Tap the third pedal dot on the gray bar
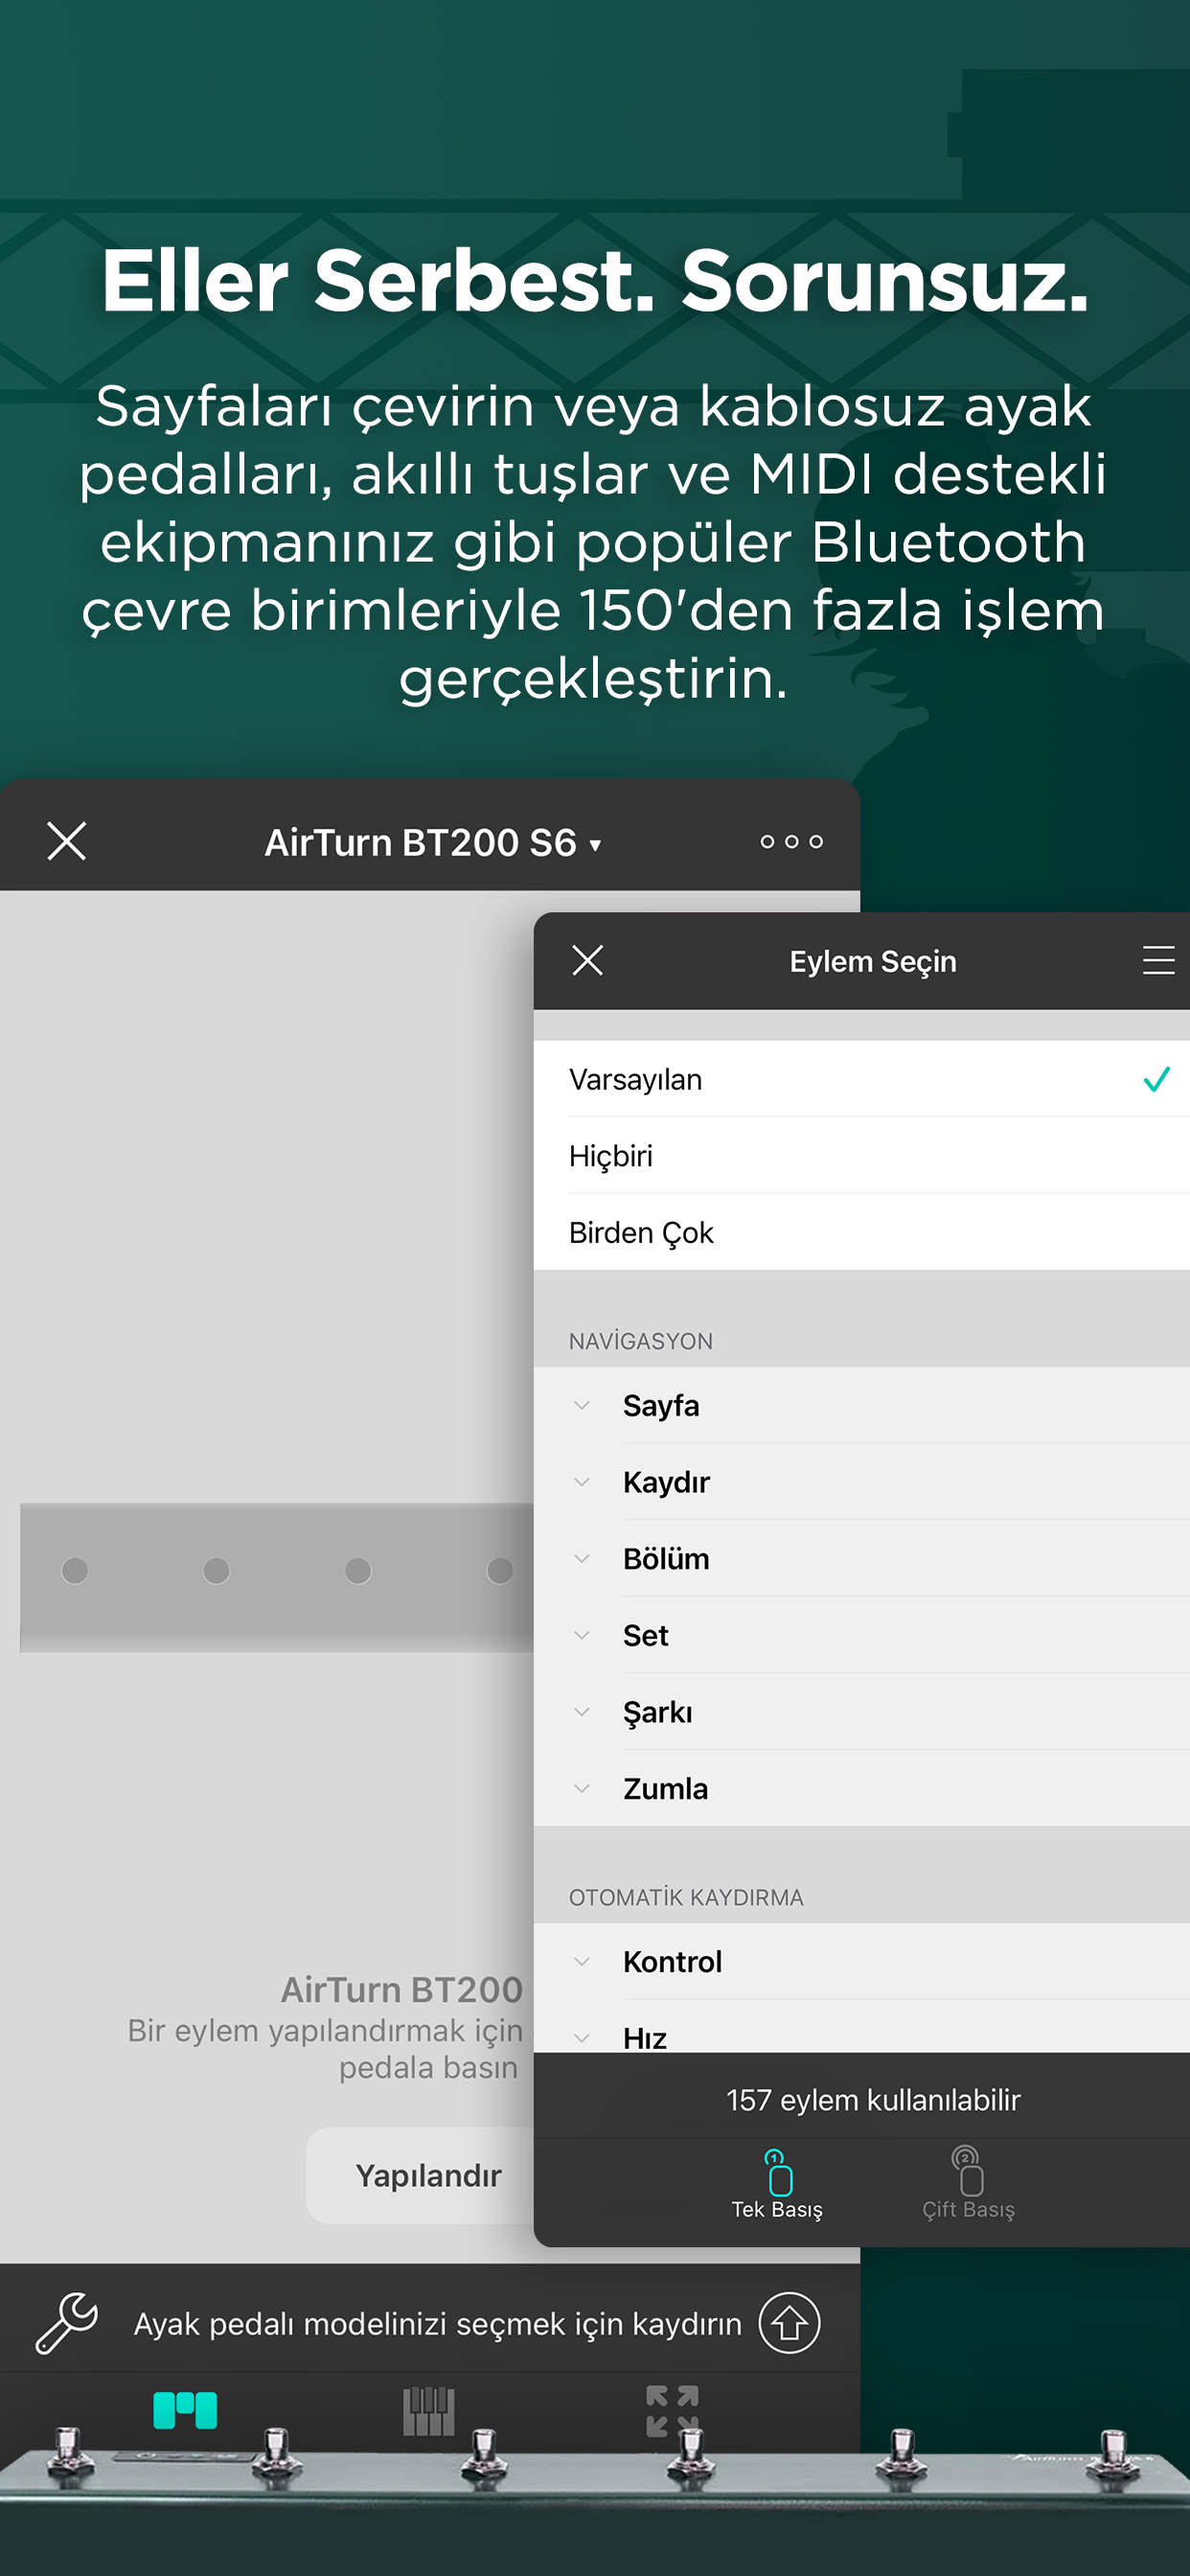Viewport: 1190px width, 2576px height. coord(358,1570)
